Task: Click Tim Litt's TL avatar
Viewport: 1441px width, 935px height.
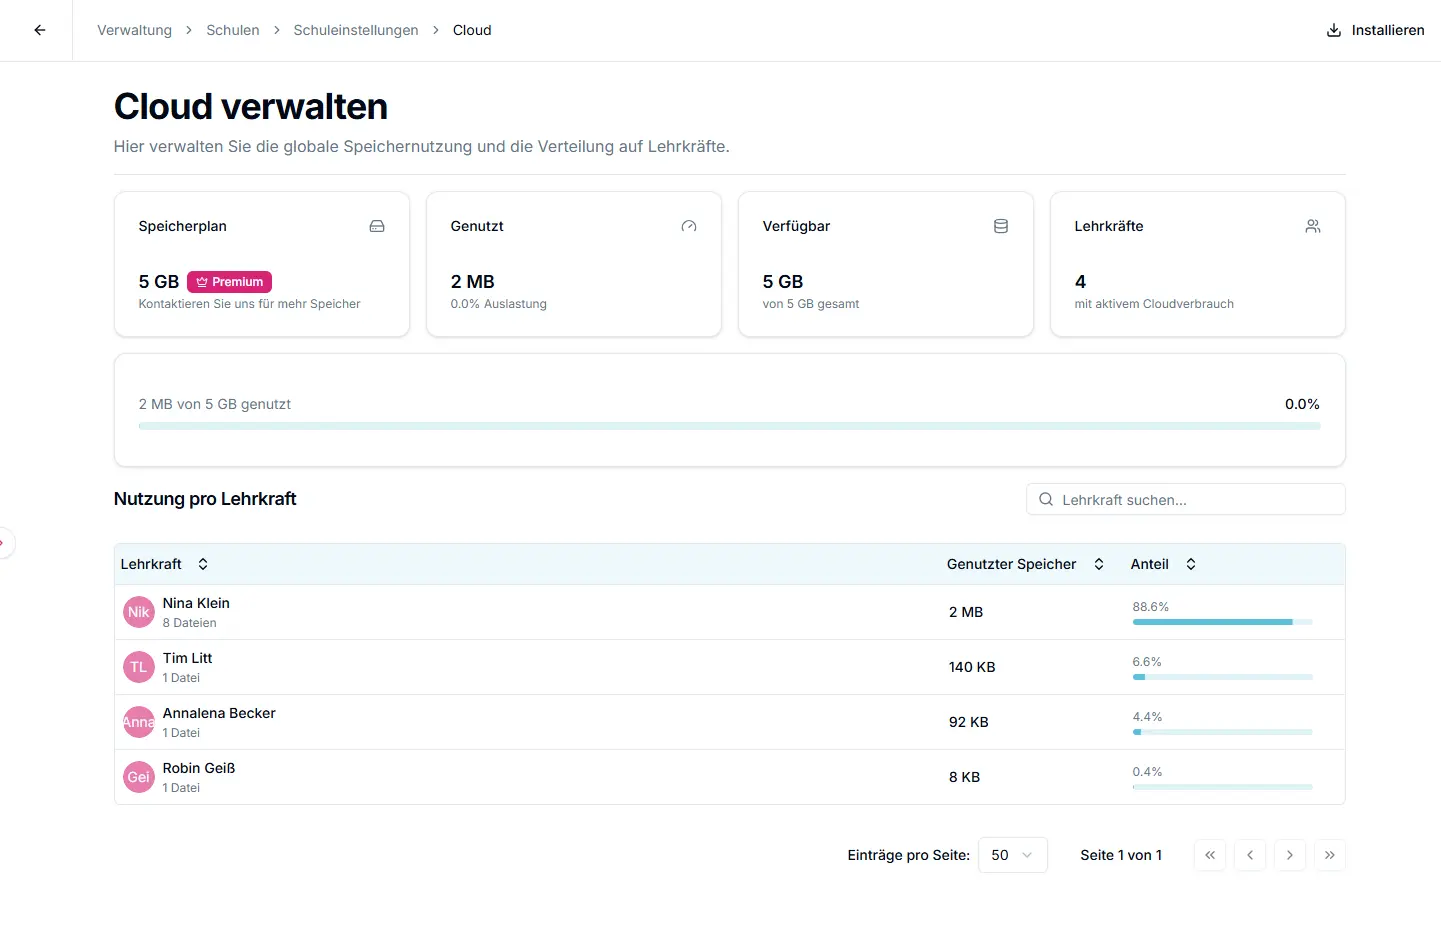Action: (x=139, y=667)
